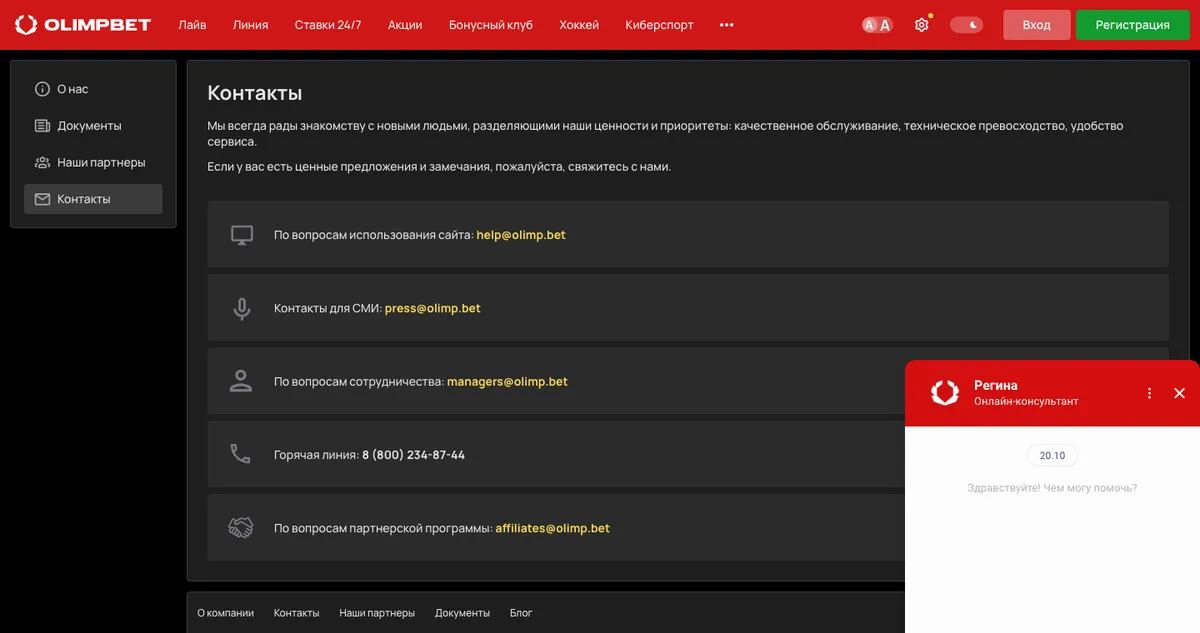Viewport: 1200px width, 633px height.
Task: Open managers@olimp.bet email link
Action: point(507,381)
